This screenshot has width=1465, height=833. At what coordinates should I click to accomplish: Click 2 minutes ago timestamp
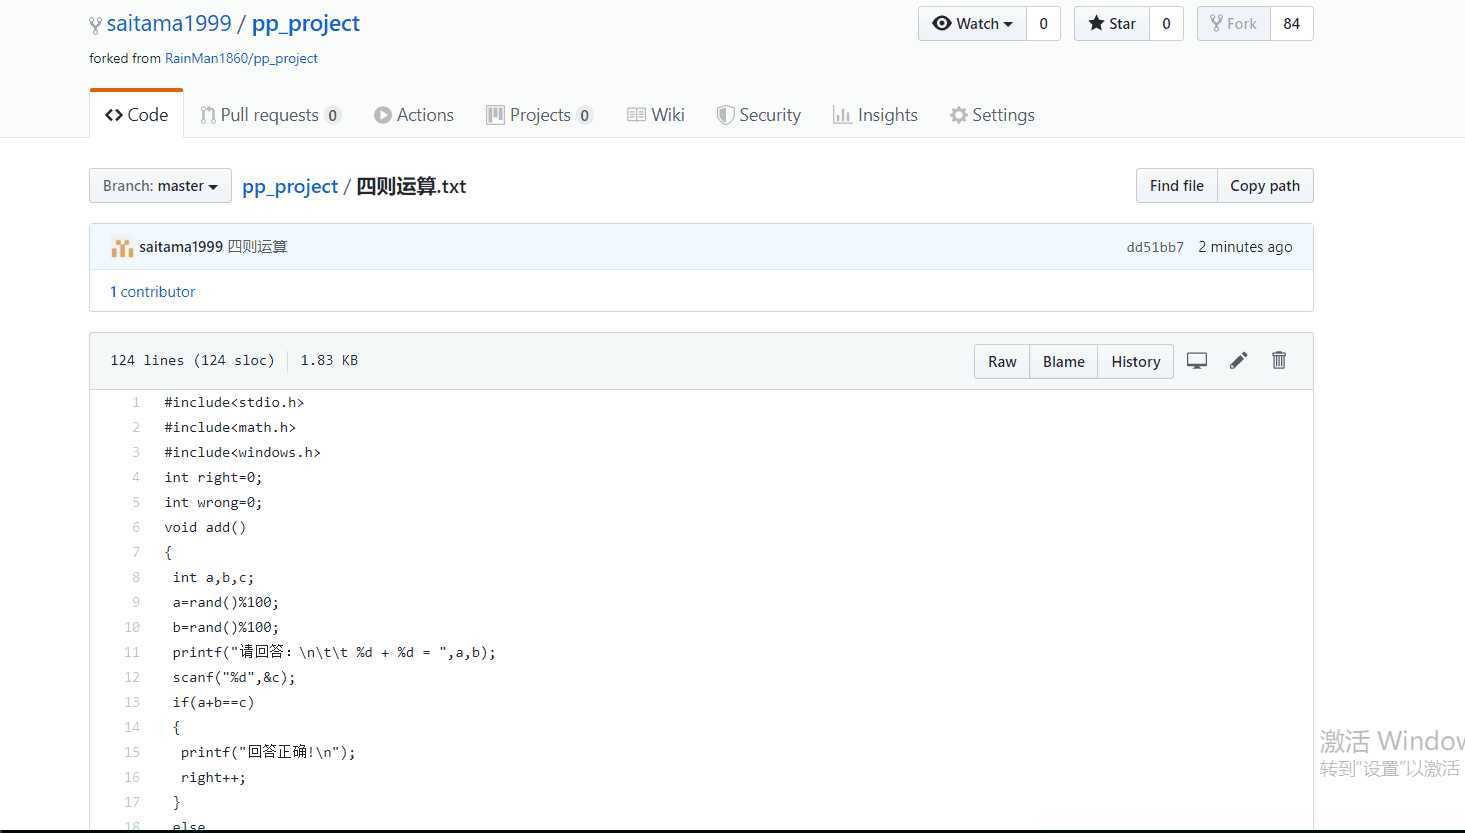1245,247
